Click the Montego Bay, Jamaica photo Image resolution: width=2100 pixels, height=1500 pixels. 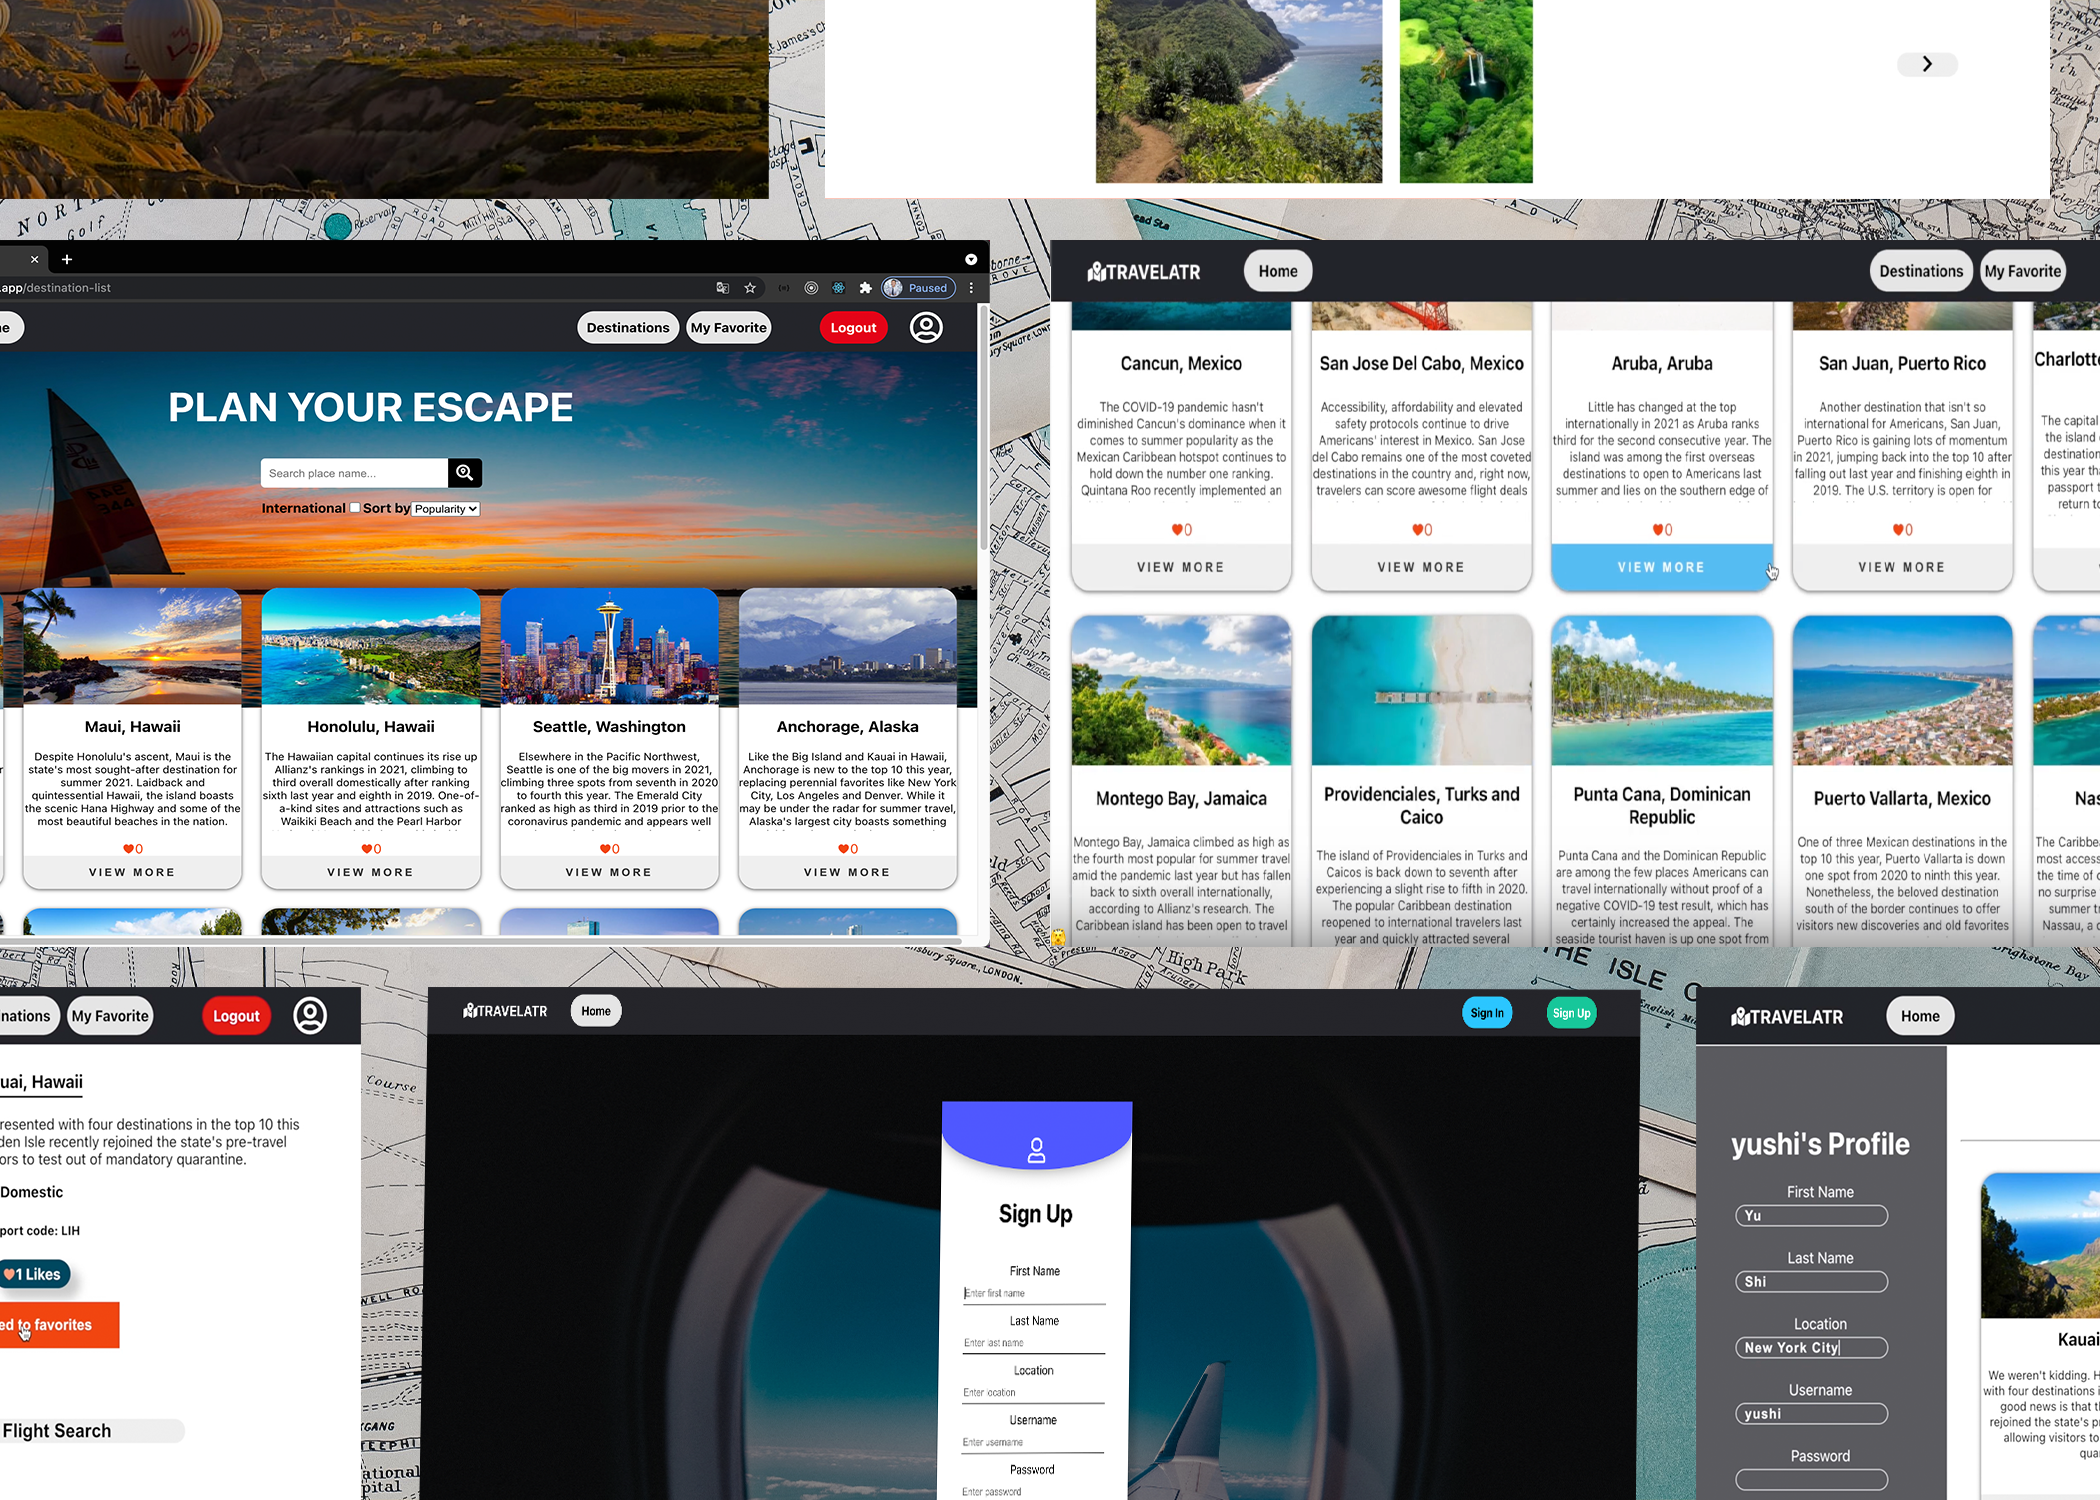[1181, 690]
